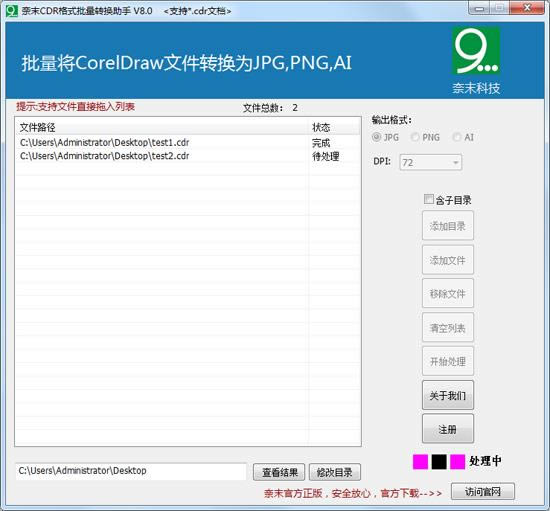Click the red hint 提示:支持文件直接拖入列表
The image size is (550, 511).
(75, 107)
